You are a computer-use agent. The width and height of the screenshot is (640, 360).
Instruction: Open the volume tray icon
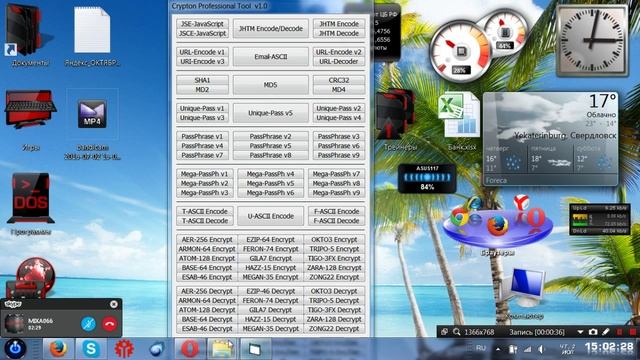click(541, 349)
